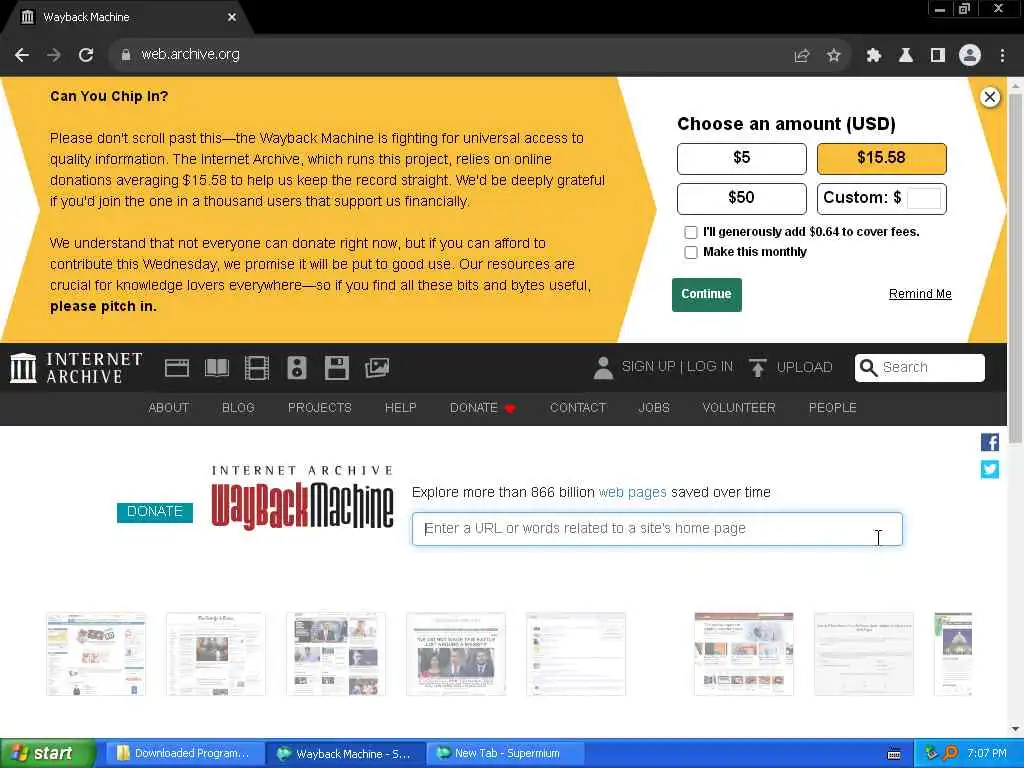Image resolution: width=1024 pixels, height=768 pixels.
Task: Go back with browser back arrow
Action: click(x=22, y=55)
